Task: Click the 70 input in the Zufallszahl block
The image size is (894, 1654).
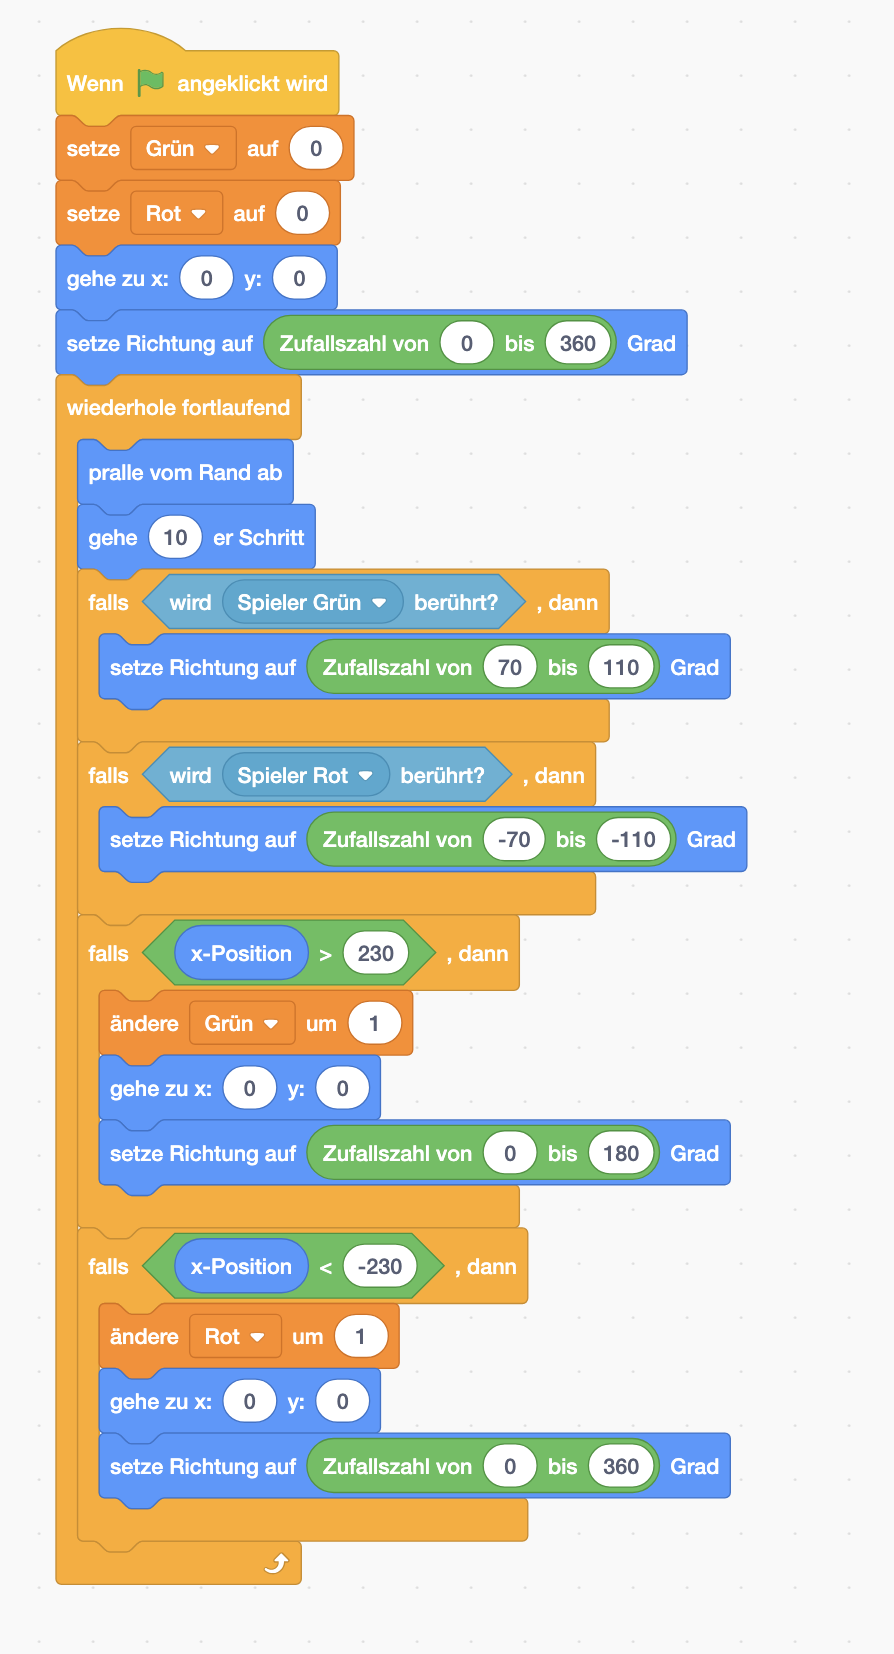Action: (510, 668)
